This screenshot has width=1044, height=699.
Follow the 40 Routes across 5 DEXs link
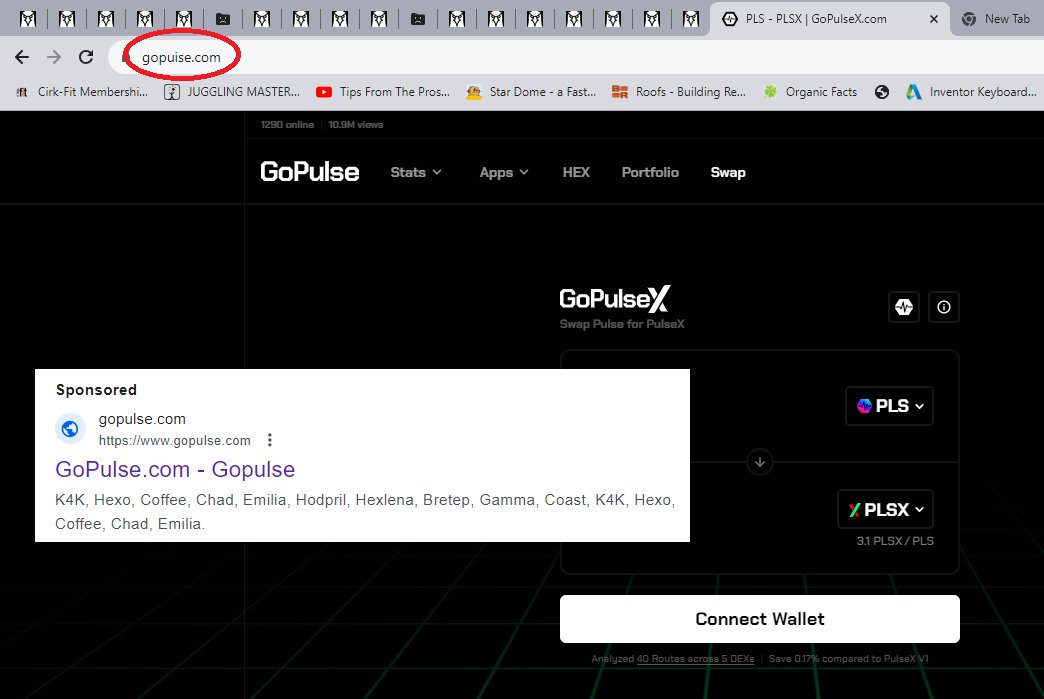(694, 659)
